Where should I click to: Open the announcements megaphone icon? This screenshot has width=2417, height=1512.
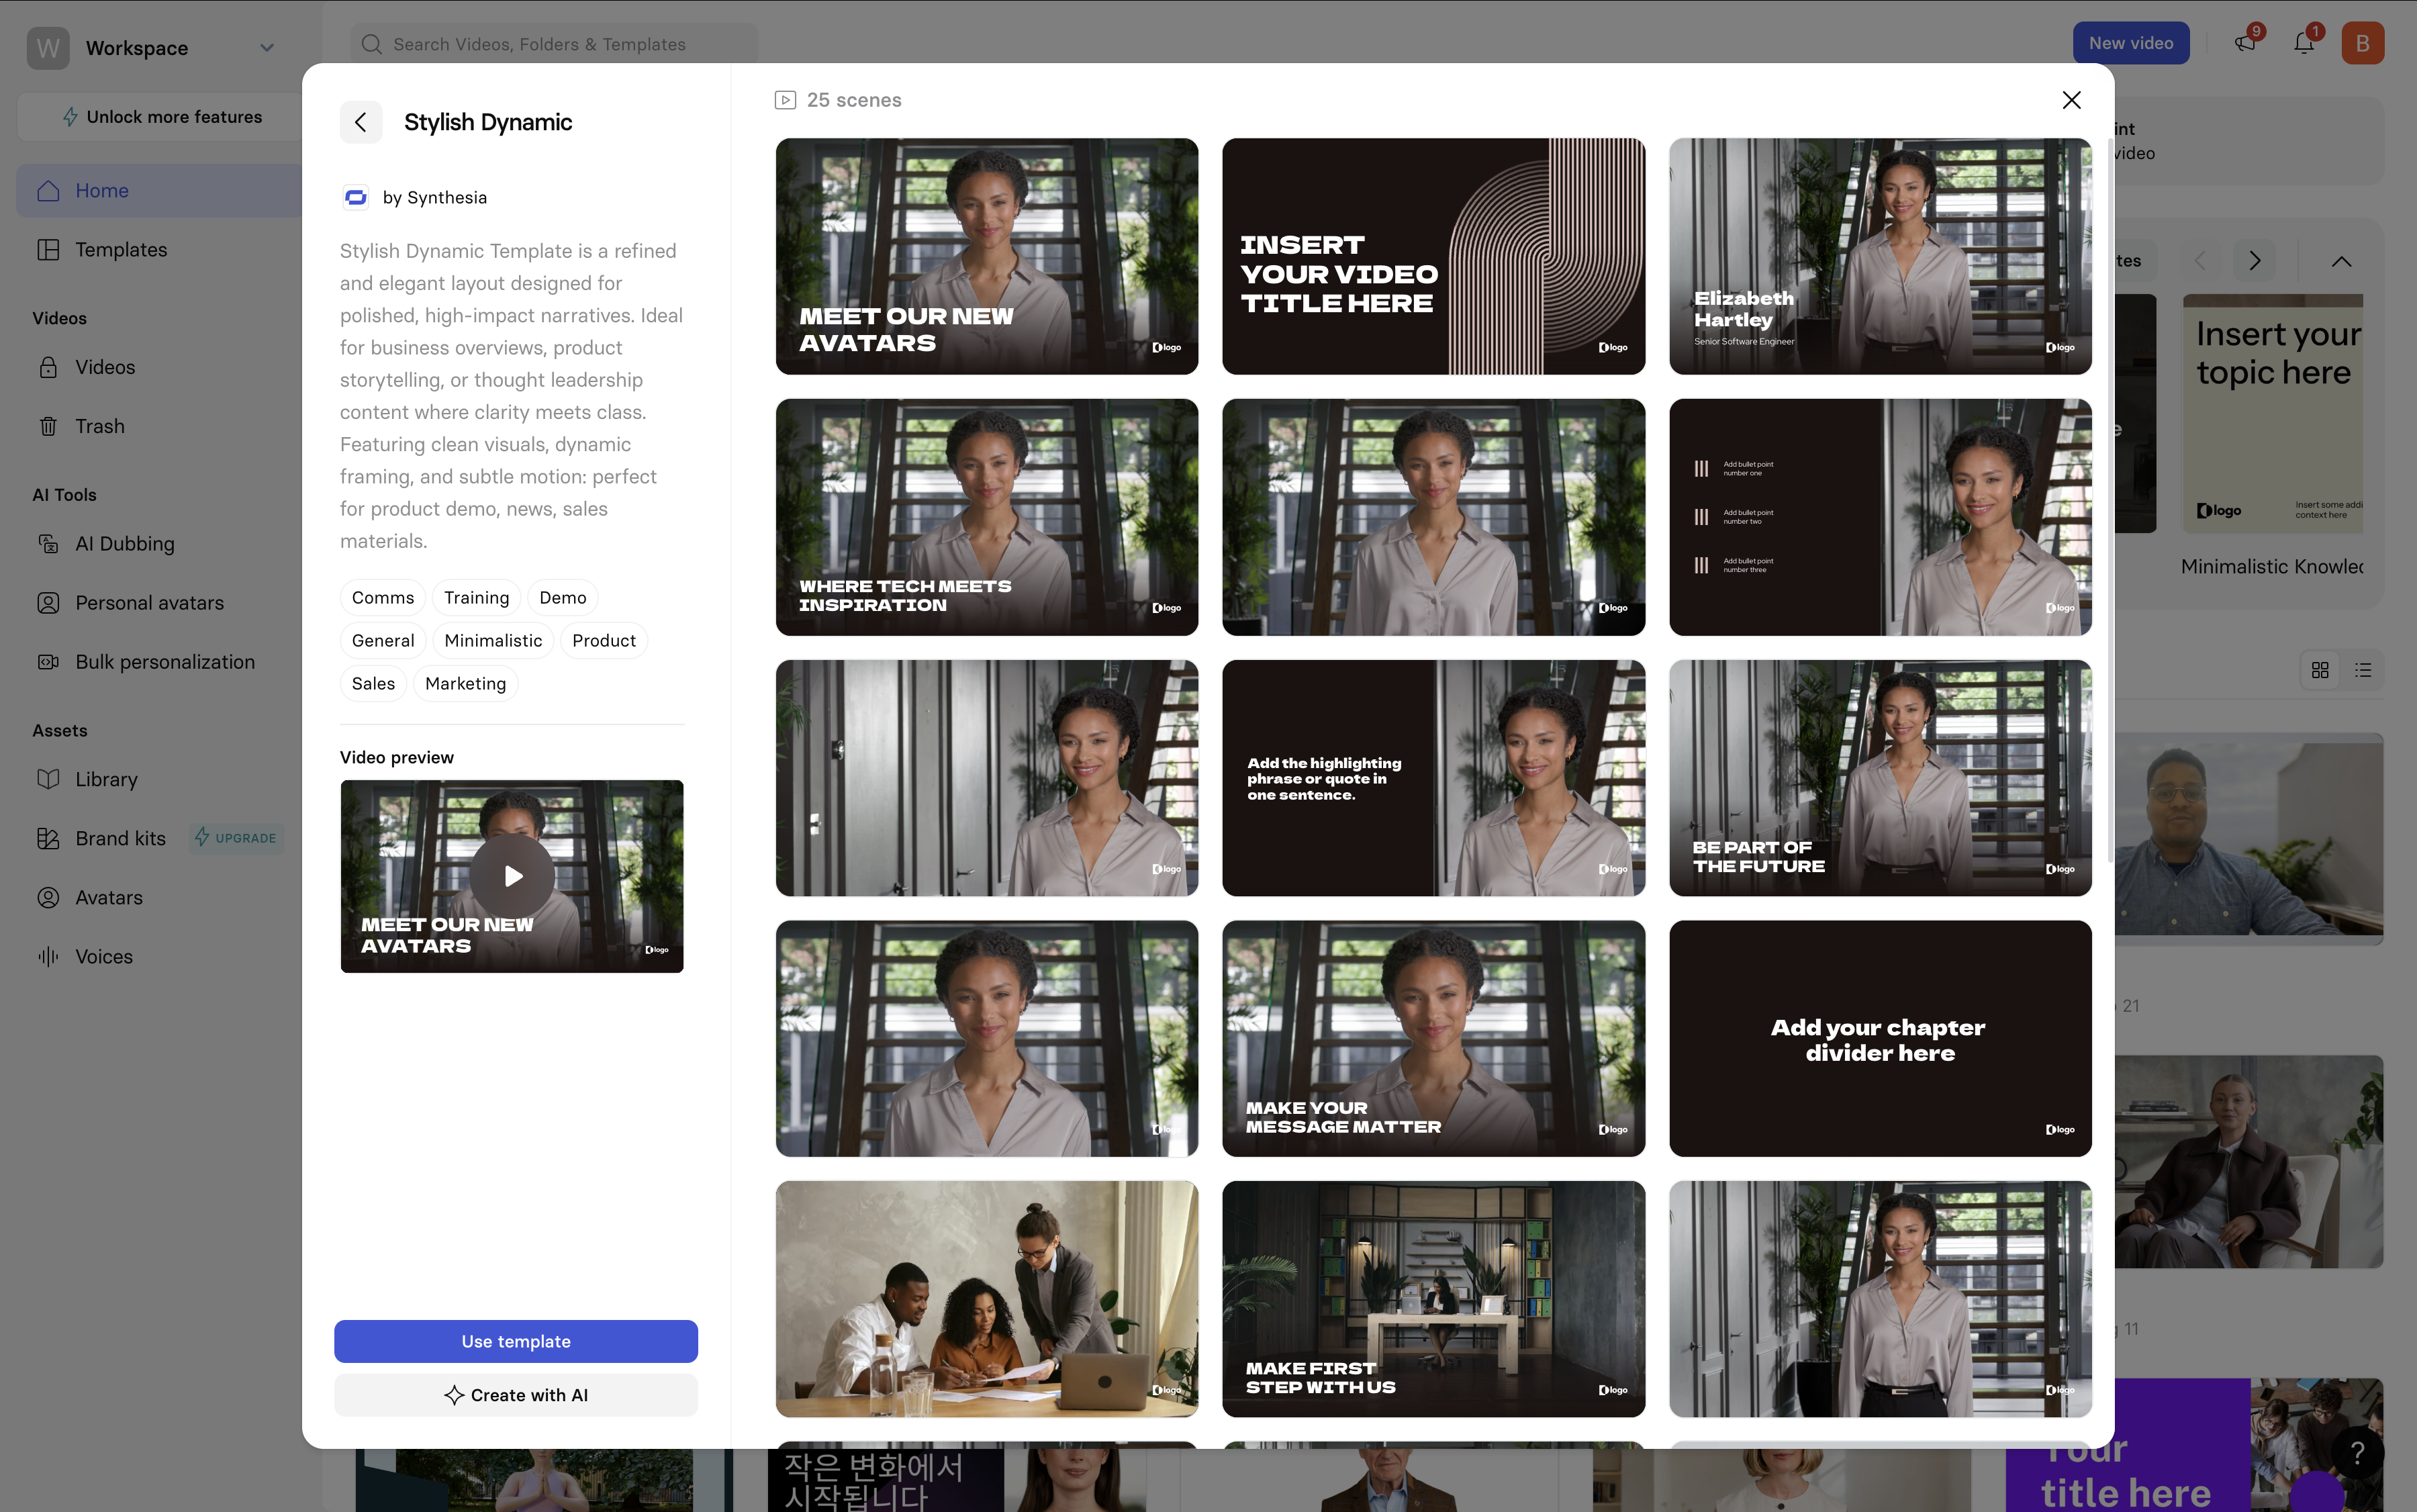(x=2245, y=43)
